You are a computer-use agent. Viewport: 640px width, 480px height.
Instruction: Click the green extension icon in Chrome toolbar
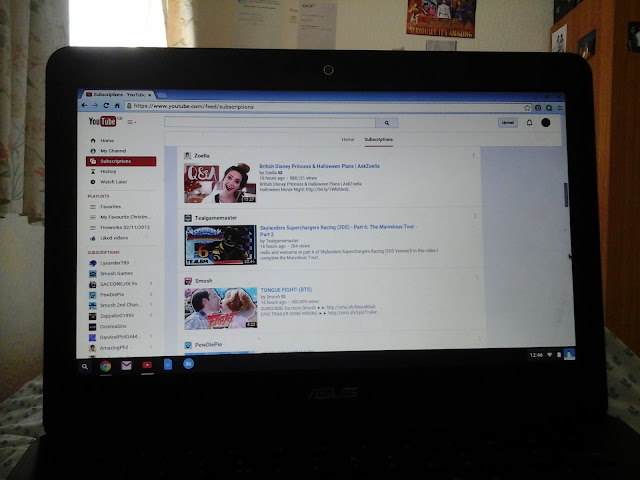coord(549,108)
